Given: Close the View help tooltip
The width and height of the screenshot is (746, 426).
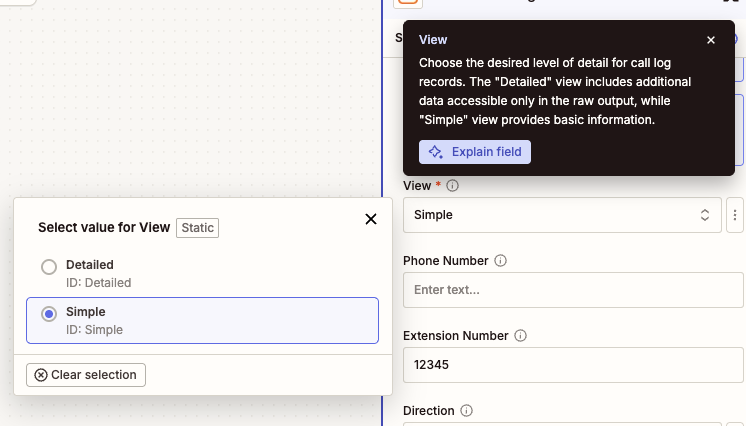Looking at the screenshot, I should coord(711,40).
